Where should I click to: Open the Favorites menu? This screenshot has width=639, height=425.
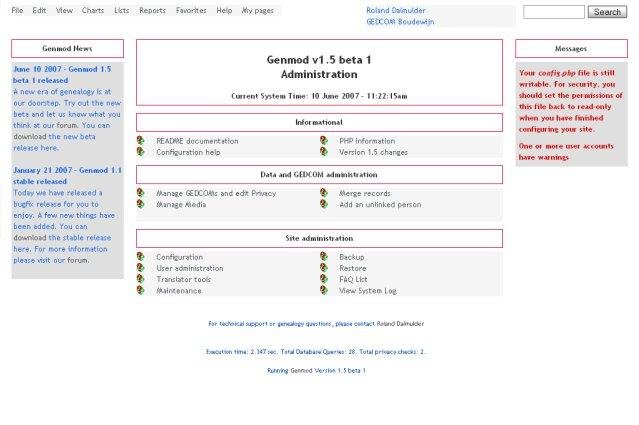click(191, 11)
